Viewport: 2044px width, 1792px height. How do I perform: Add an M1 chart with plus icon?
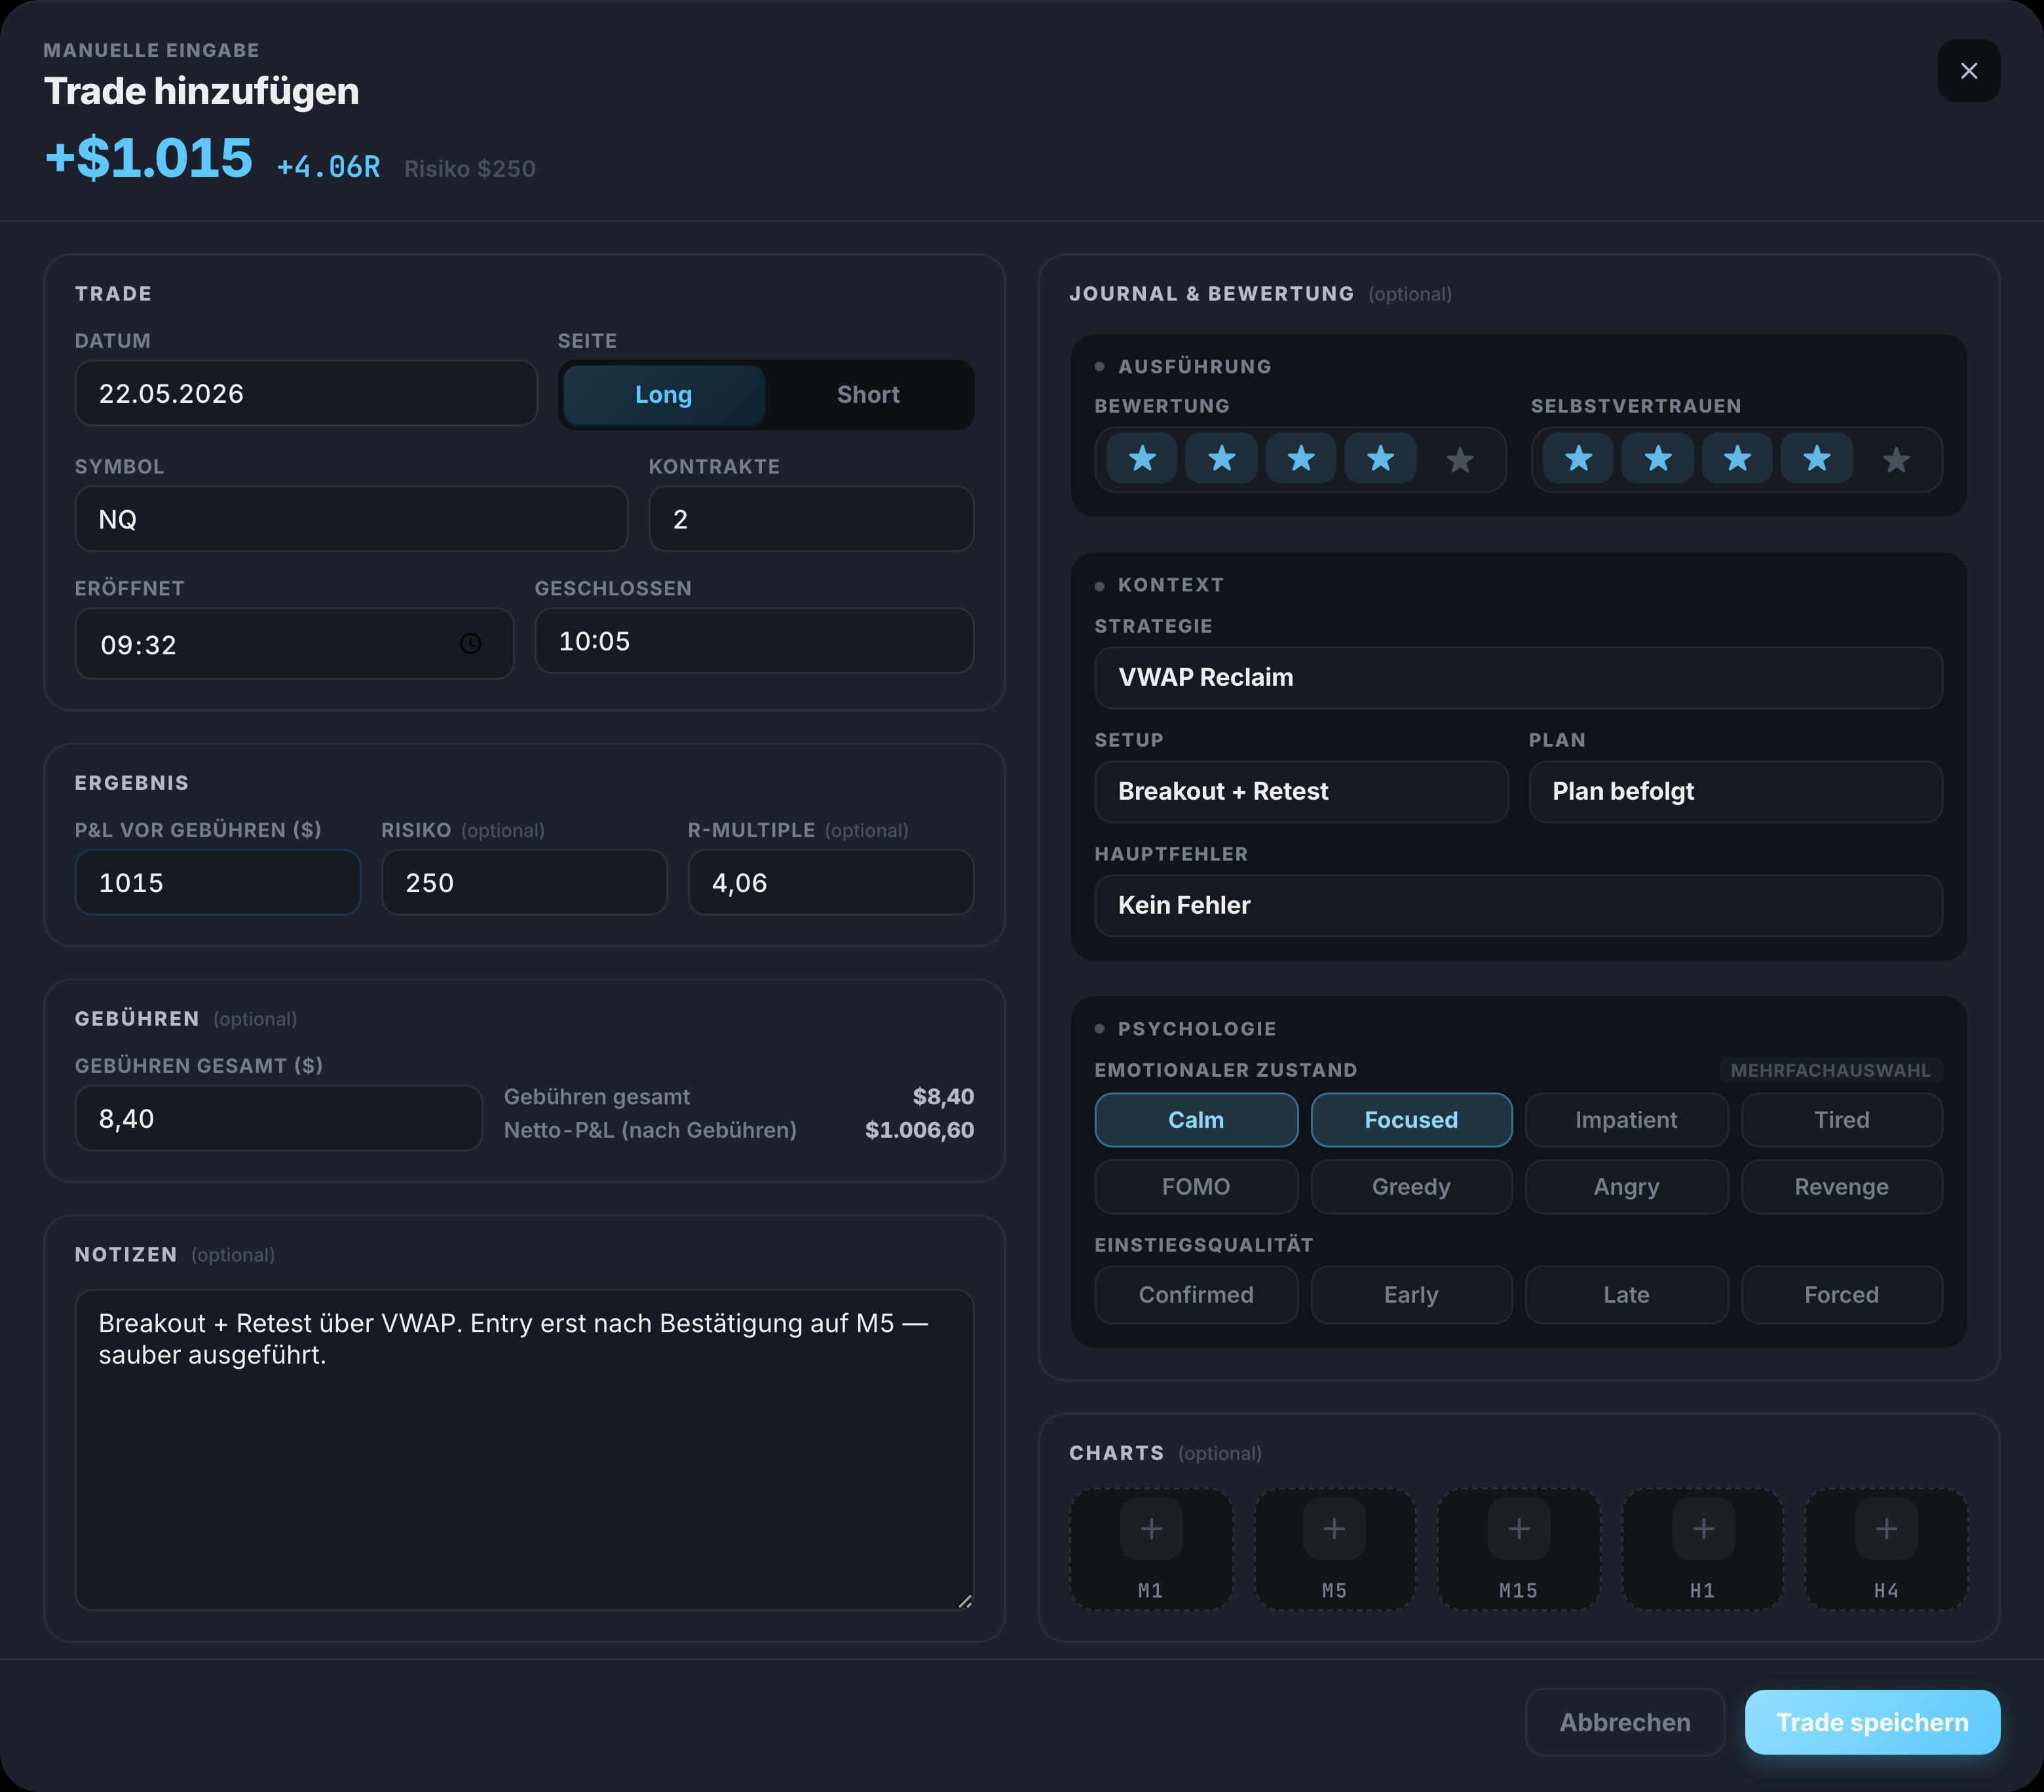pyautogui.click(x=1151, y=1529)
